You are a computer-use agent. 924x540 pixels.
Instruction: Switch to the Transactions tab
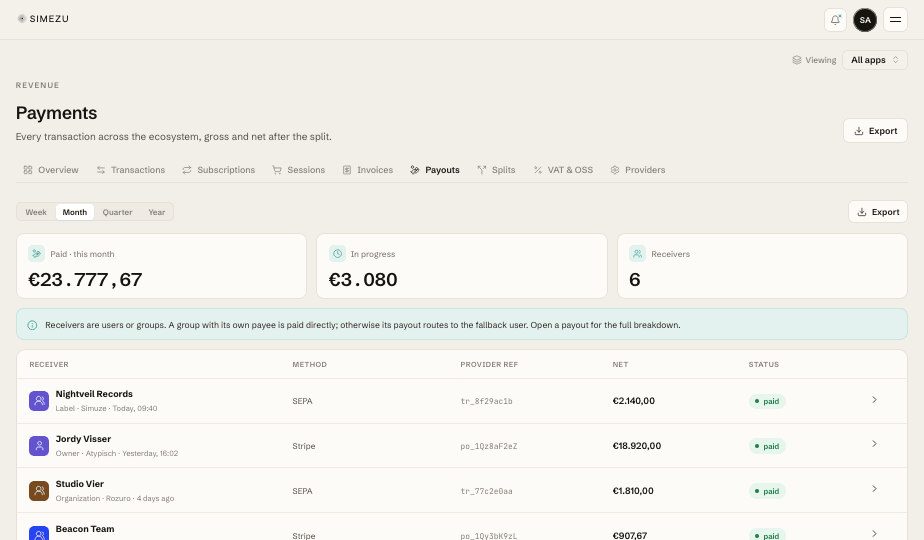point(131,170)
